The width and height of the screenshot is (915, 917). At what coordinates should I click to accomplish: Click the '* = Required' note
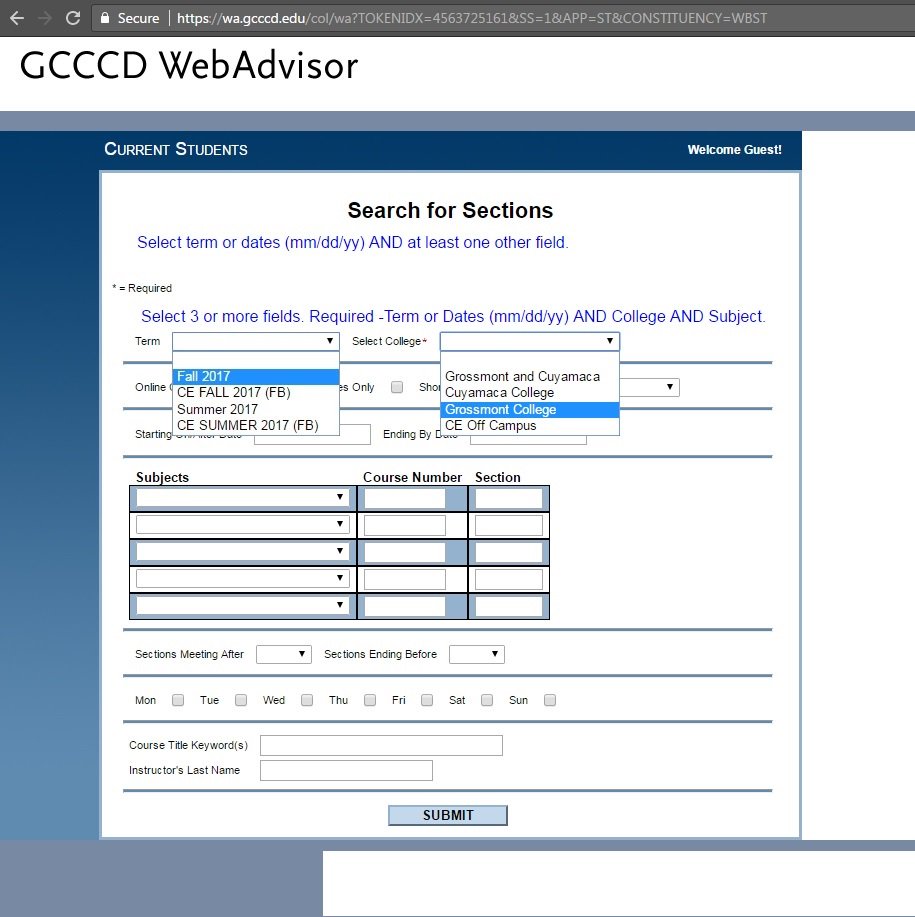[x=142, y=288]
